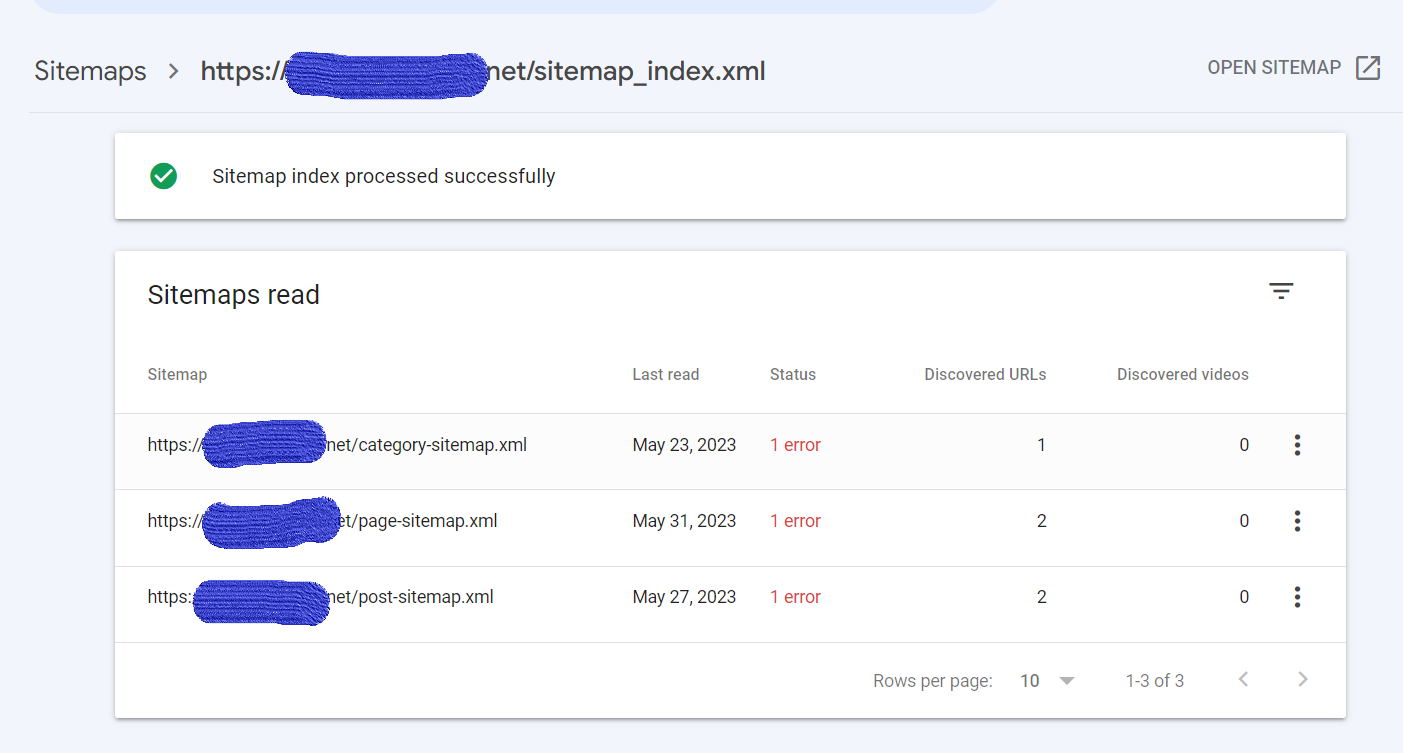Open the sitemap via external link icon
The image size is (1403, 753).
click(1368, 68)
